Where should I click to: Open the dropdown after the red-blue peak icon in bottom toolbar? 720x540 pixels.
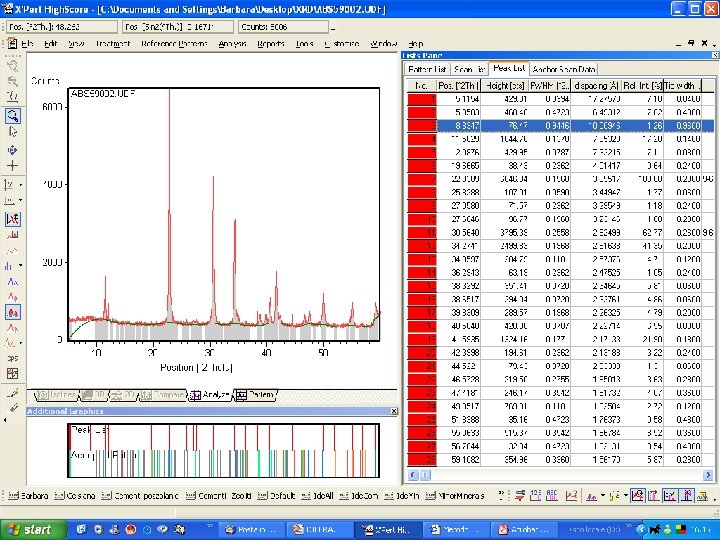pos(602,495)
